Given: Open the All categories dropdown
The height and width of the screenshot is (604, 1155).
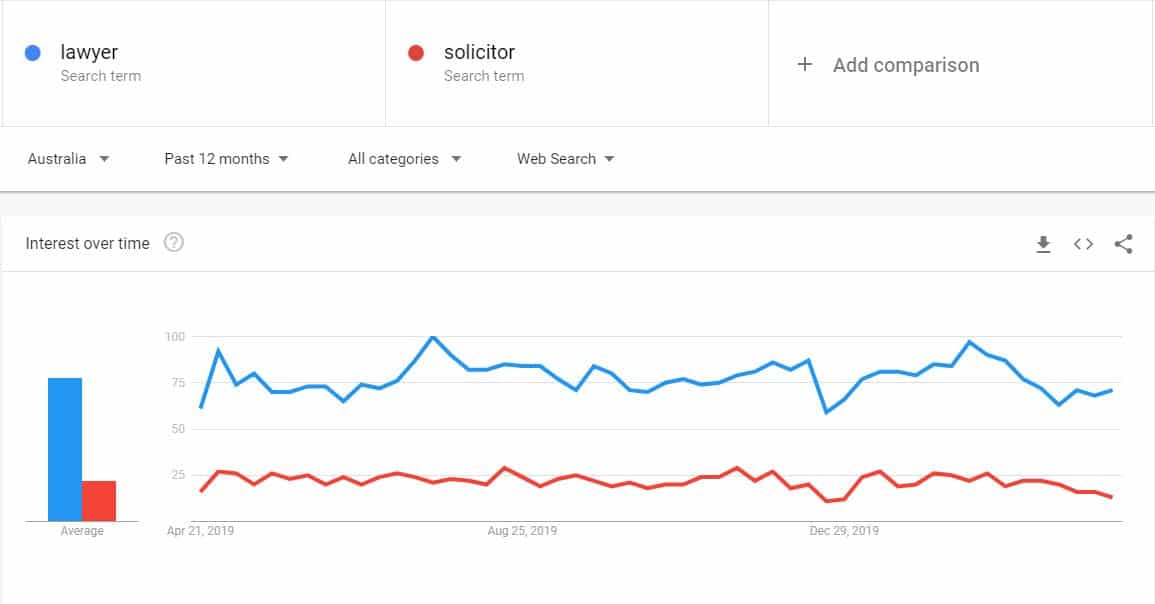Looking at the screenshot, I should click(x=404, y=159).
